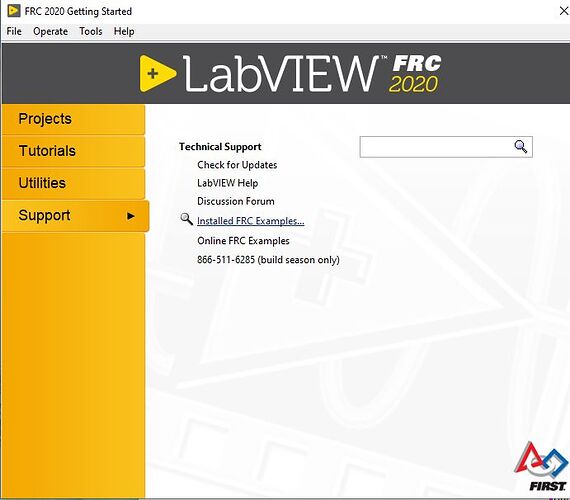Open Installed FRC Examples link

250,221
